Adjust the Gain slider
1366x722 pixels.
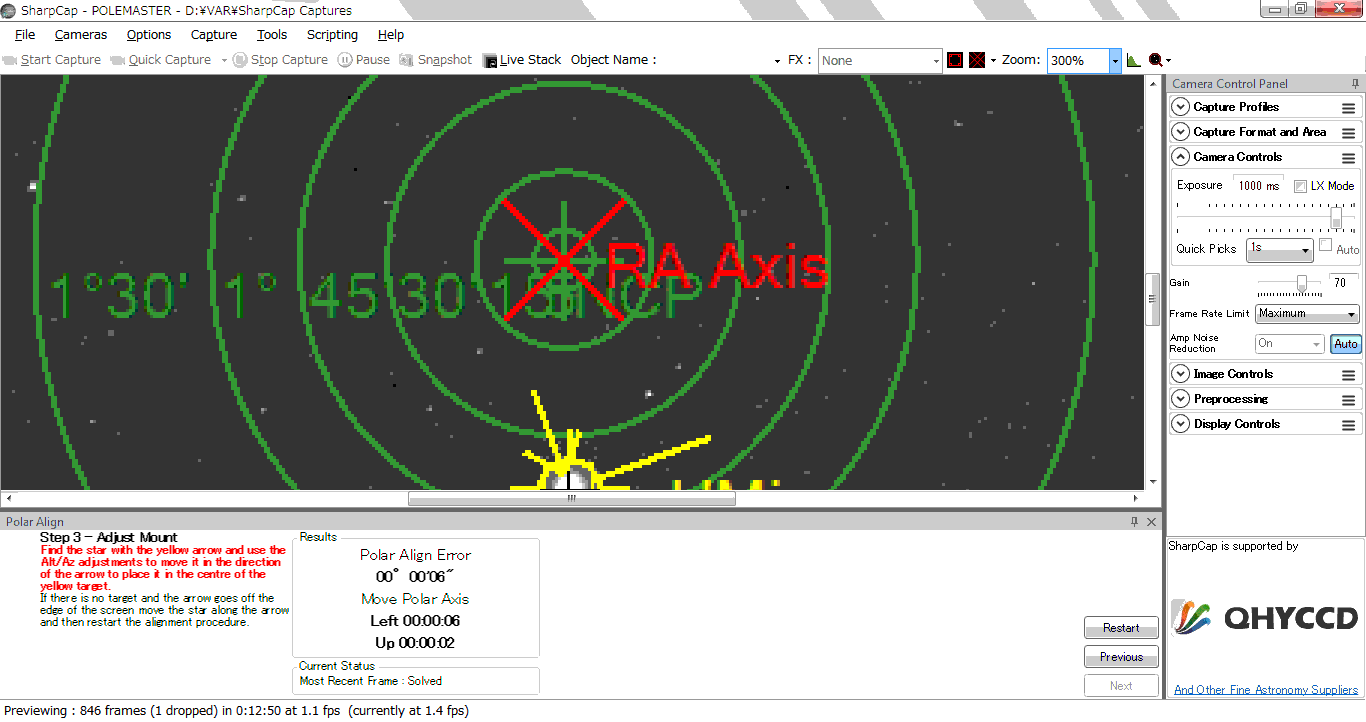tap(1302, 284)
